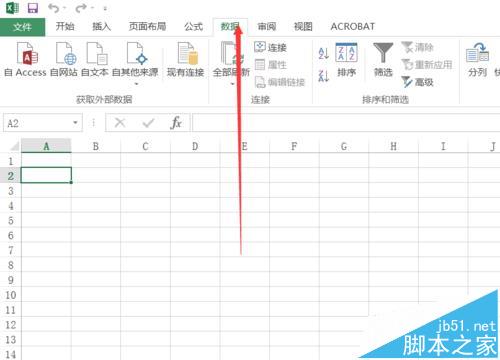Switch to the 审阅 tab

pyautogui.click(x=267, y=26)
